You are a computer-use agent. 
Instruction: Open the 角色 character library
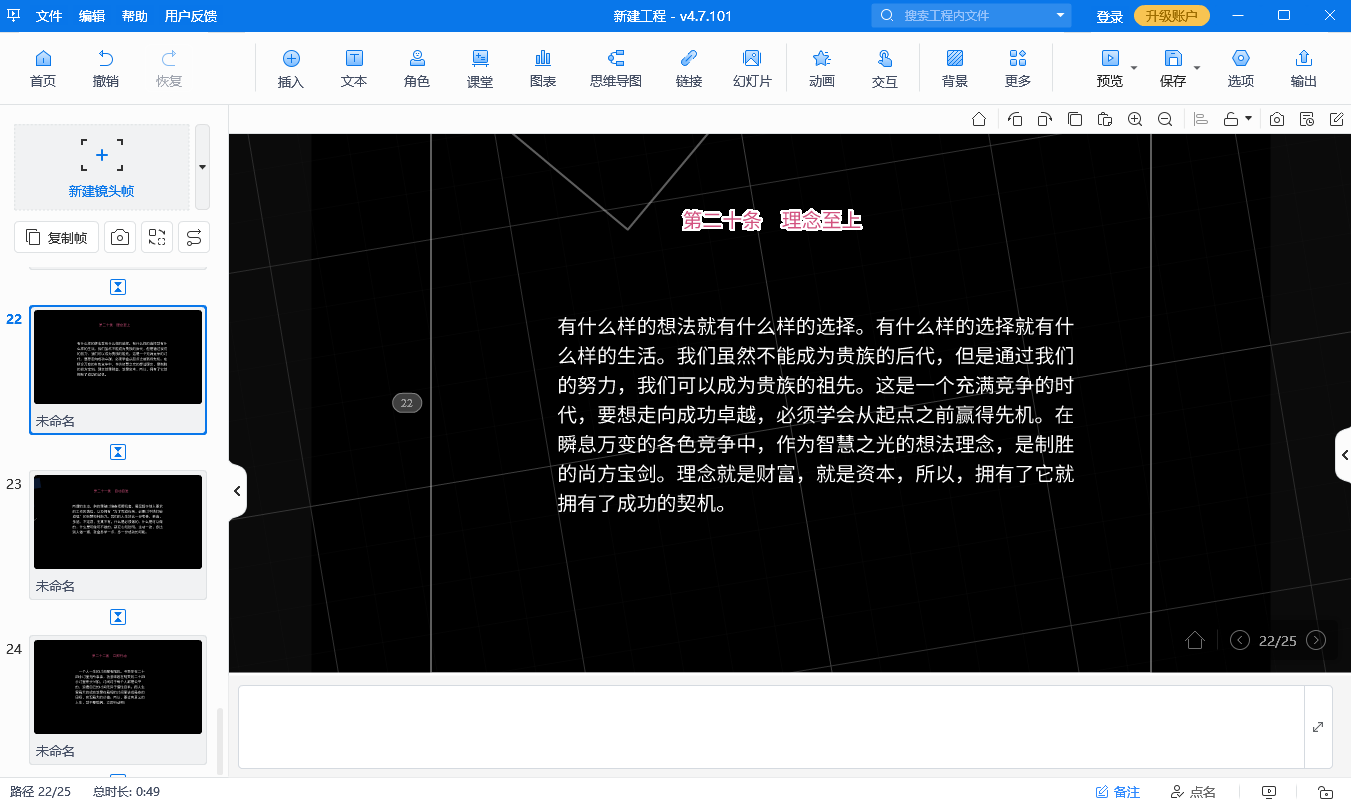(417, 69)
